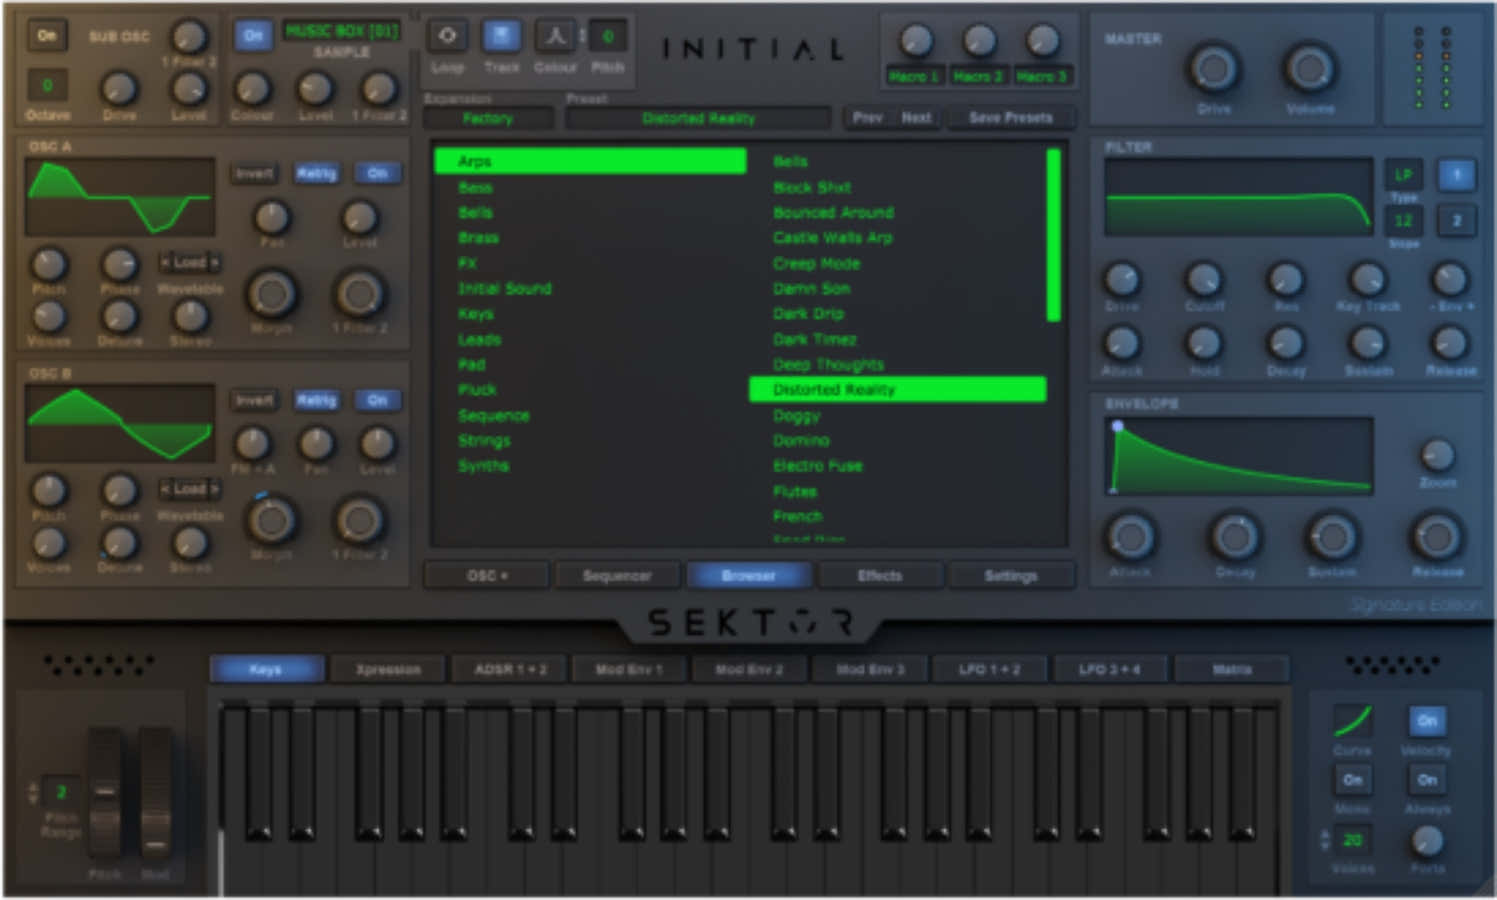Toggle the Sample On switch
The height and width of the screenshot is (900, 1497).
253,36
